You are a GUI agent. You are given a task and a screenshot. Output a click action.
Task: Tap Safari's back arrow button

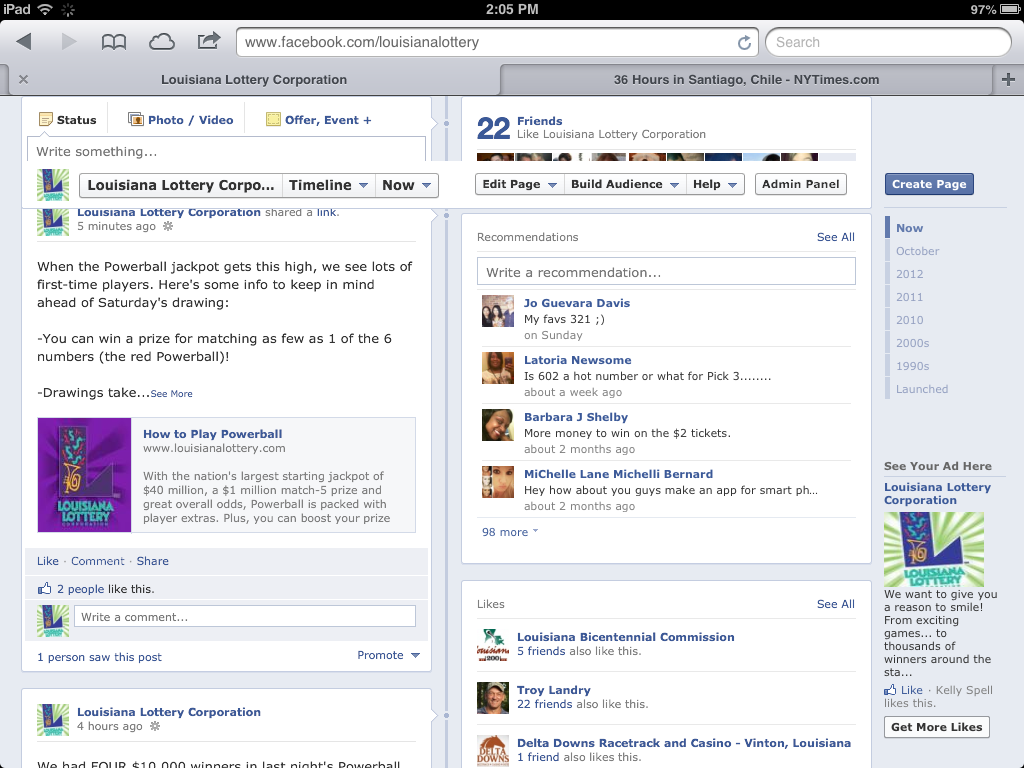(24, 42)
